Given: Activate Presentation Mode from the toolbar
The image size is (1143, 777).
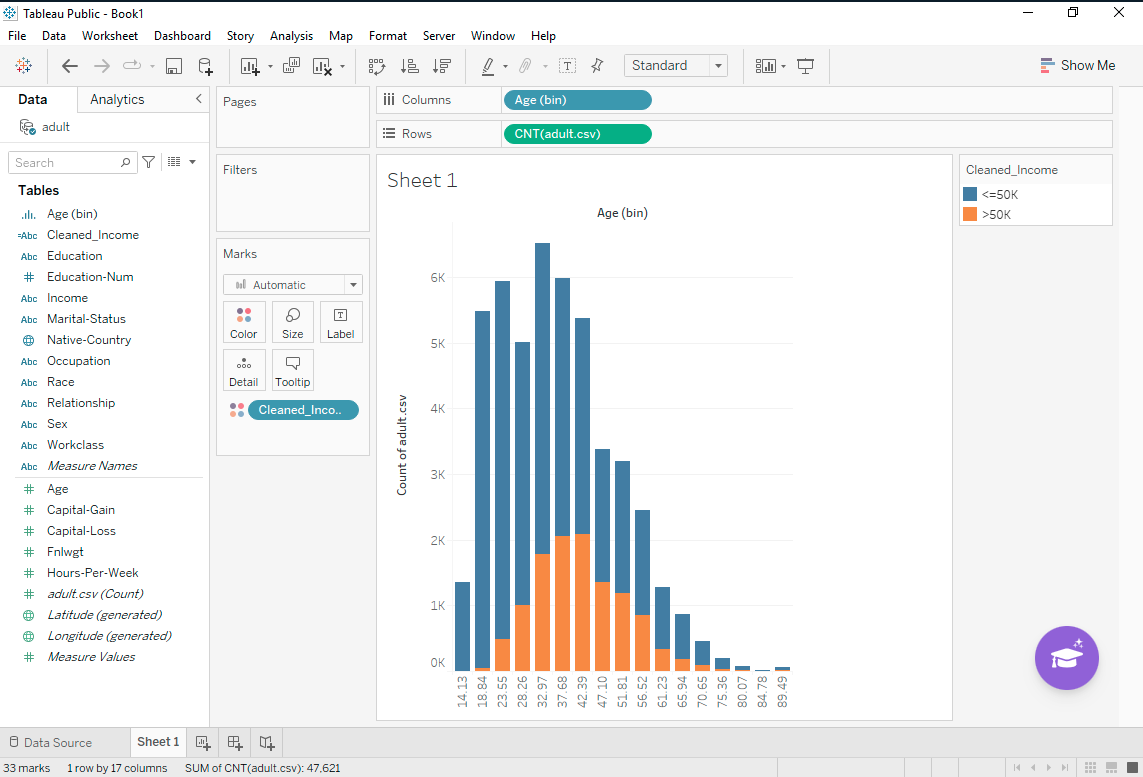Looking at the screenshot, I should (806, 65).
